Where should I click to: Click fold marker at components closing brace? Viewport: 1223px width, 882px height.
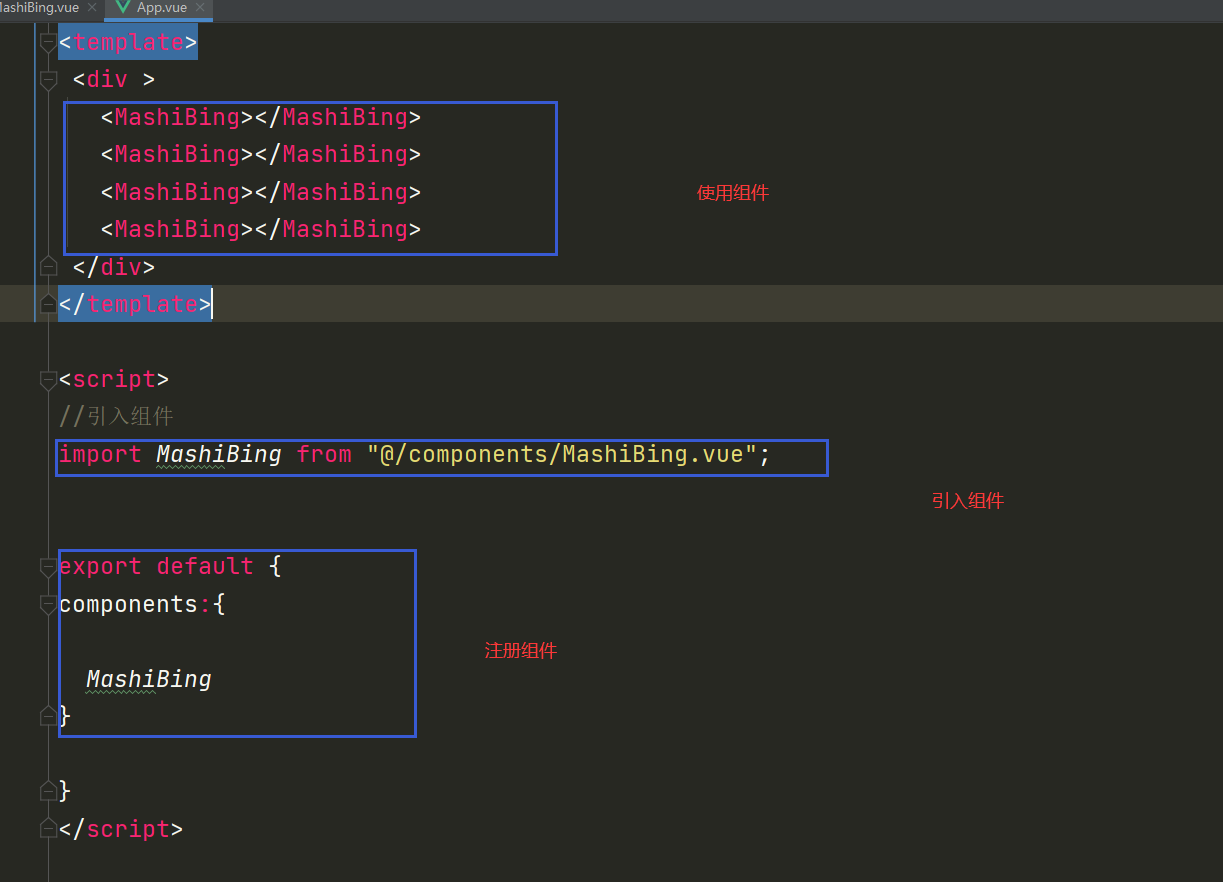[48, 716]
